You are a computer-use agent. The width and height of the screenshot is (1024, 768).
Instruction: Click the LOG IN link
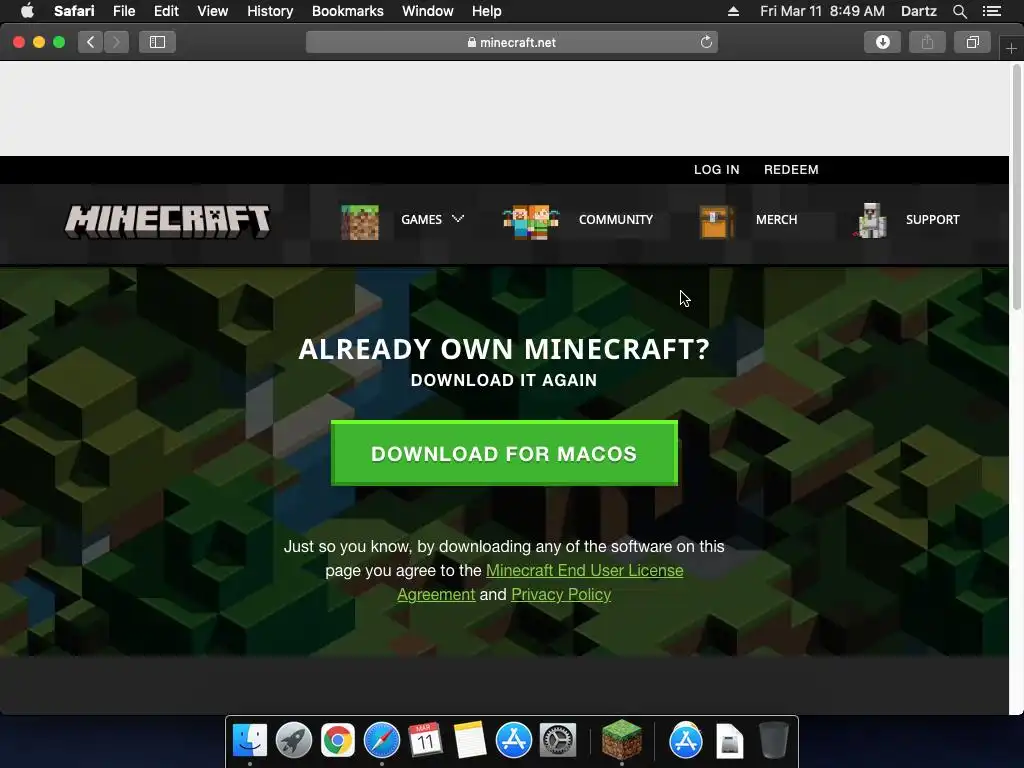(x=716, y=170)
